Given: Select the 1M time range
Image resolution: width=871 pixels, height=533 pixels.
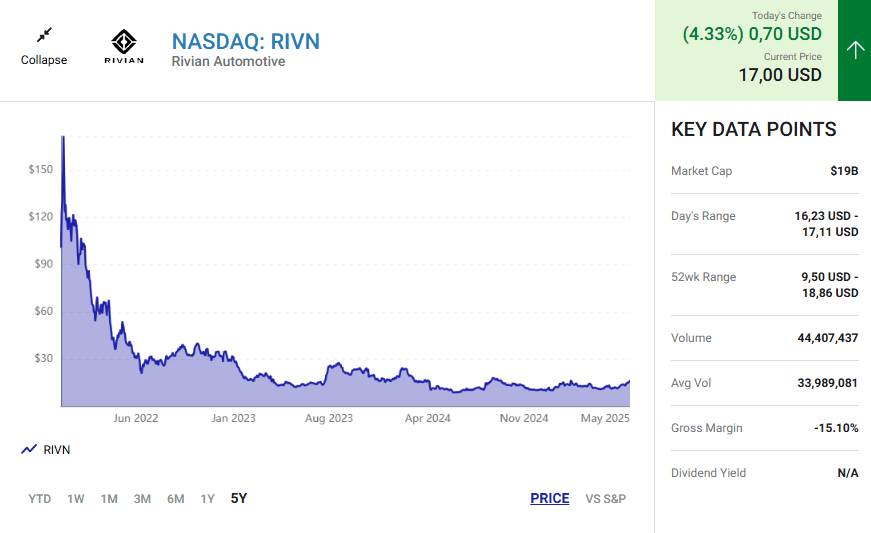Looking at the screenshot, I should (x=109, y=499).
